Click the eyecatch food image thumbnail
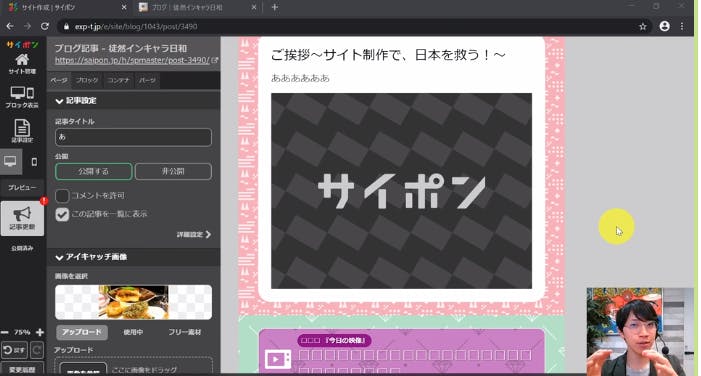 pos(133,302)
